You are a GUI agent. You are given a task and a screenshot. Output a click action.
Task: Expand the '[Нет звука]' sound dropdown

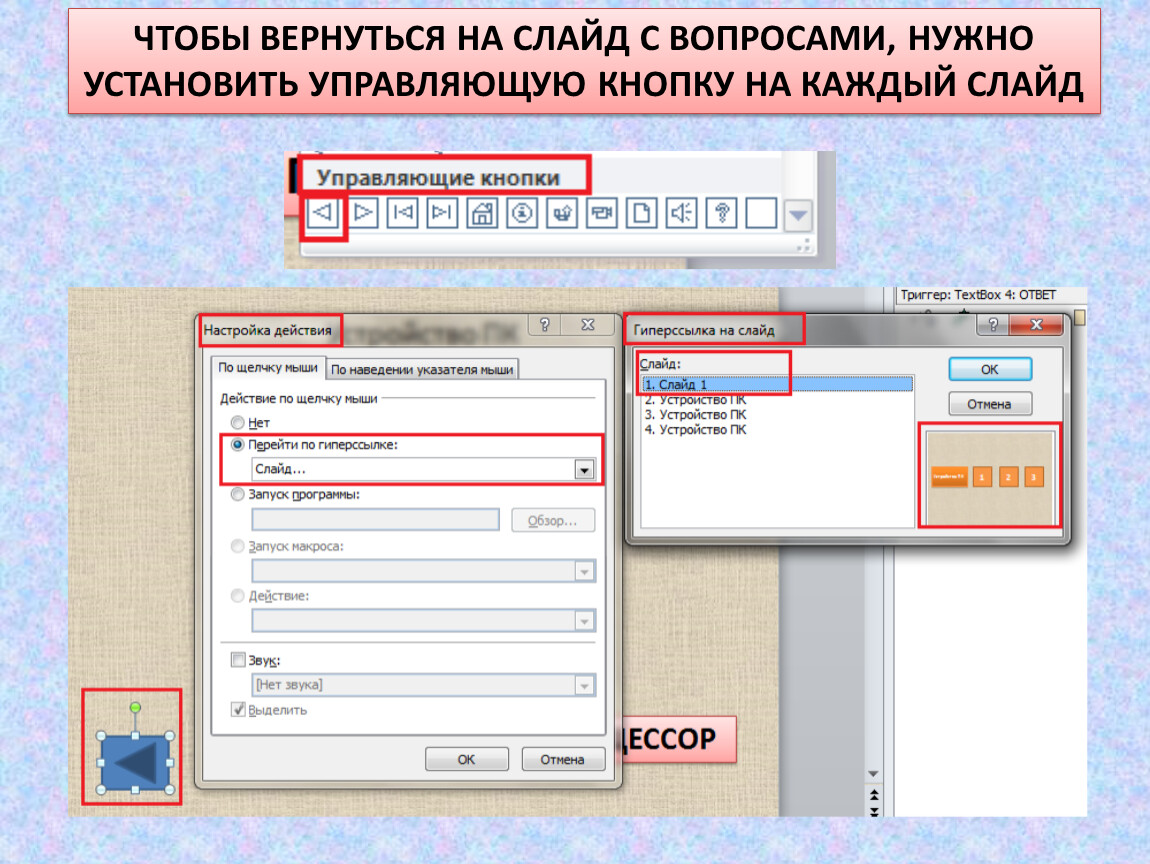(584, 686)
